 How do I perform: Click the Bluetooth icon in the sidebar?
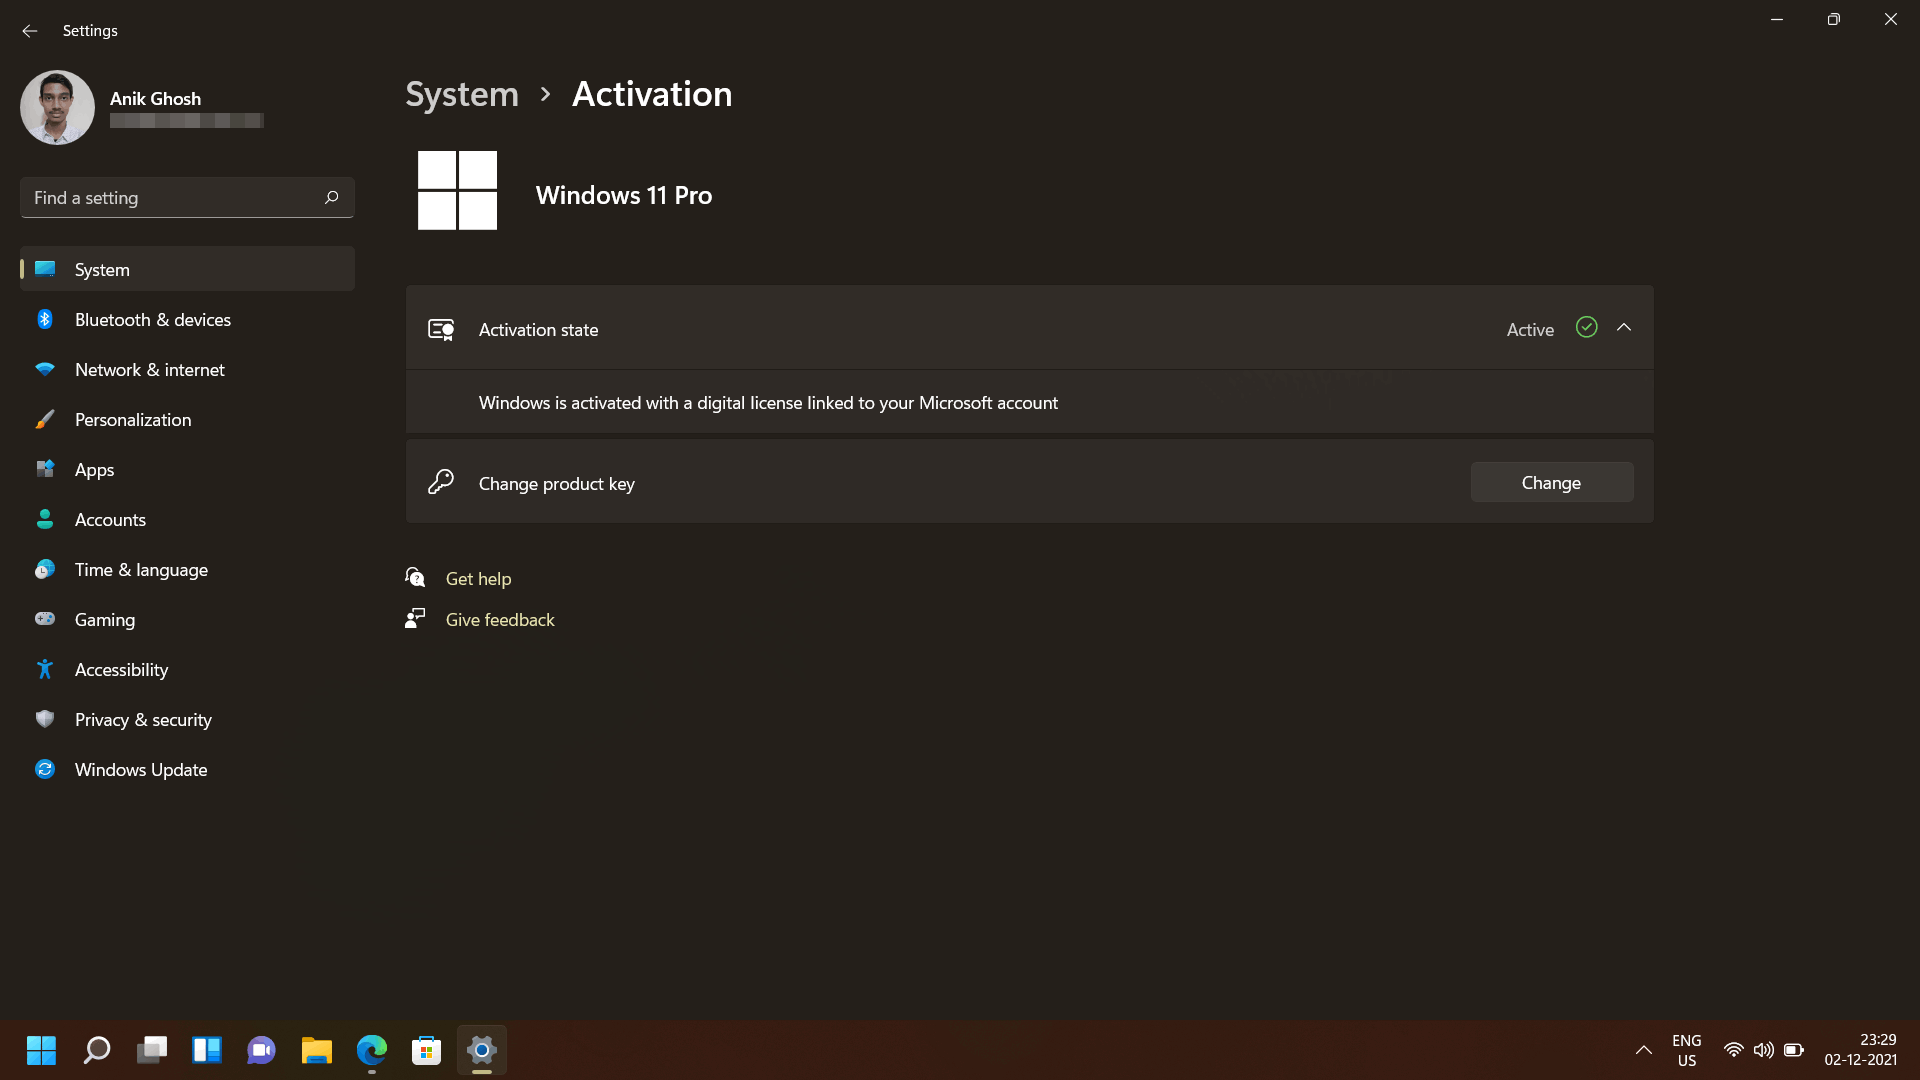click(45, 319)
